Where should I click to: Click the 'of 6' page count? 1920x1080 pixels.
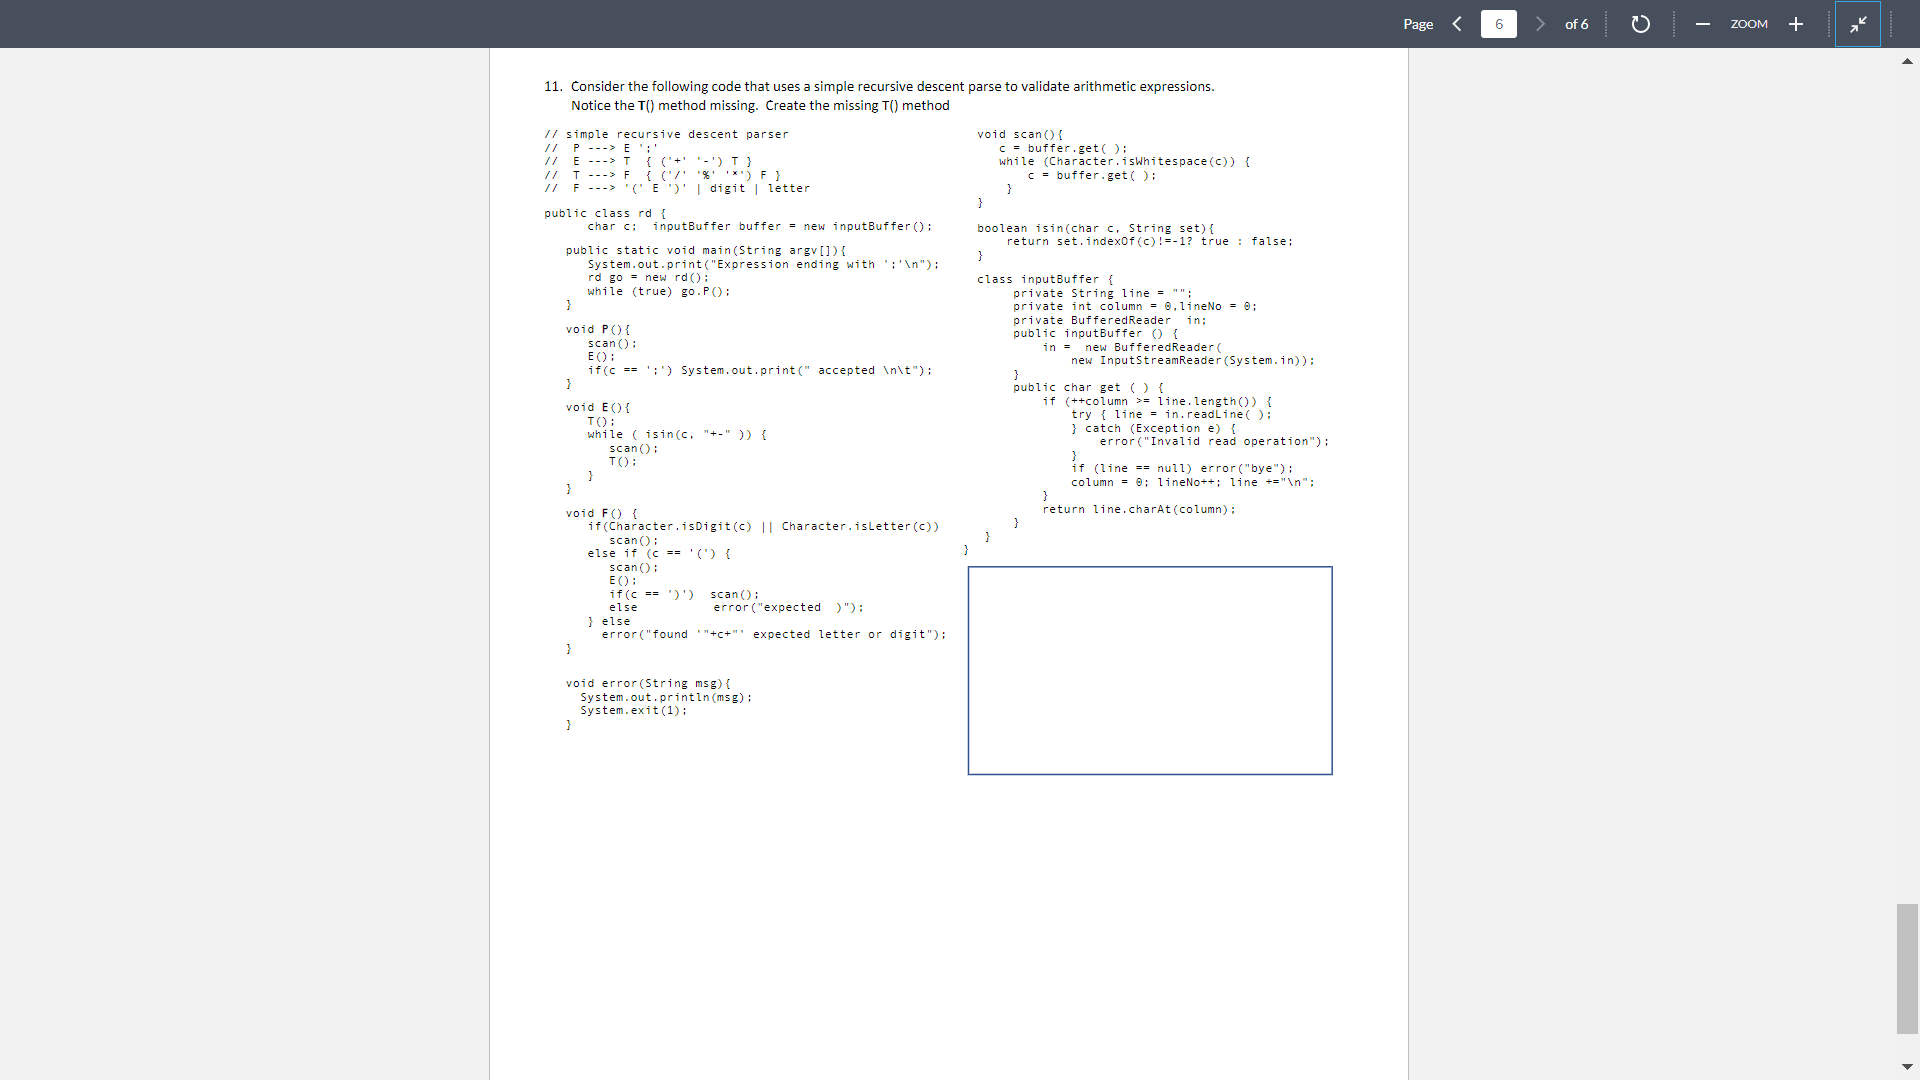point(1576,24)
